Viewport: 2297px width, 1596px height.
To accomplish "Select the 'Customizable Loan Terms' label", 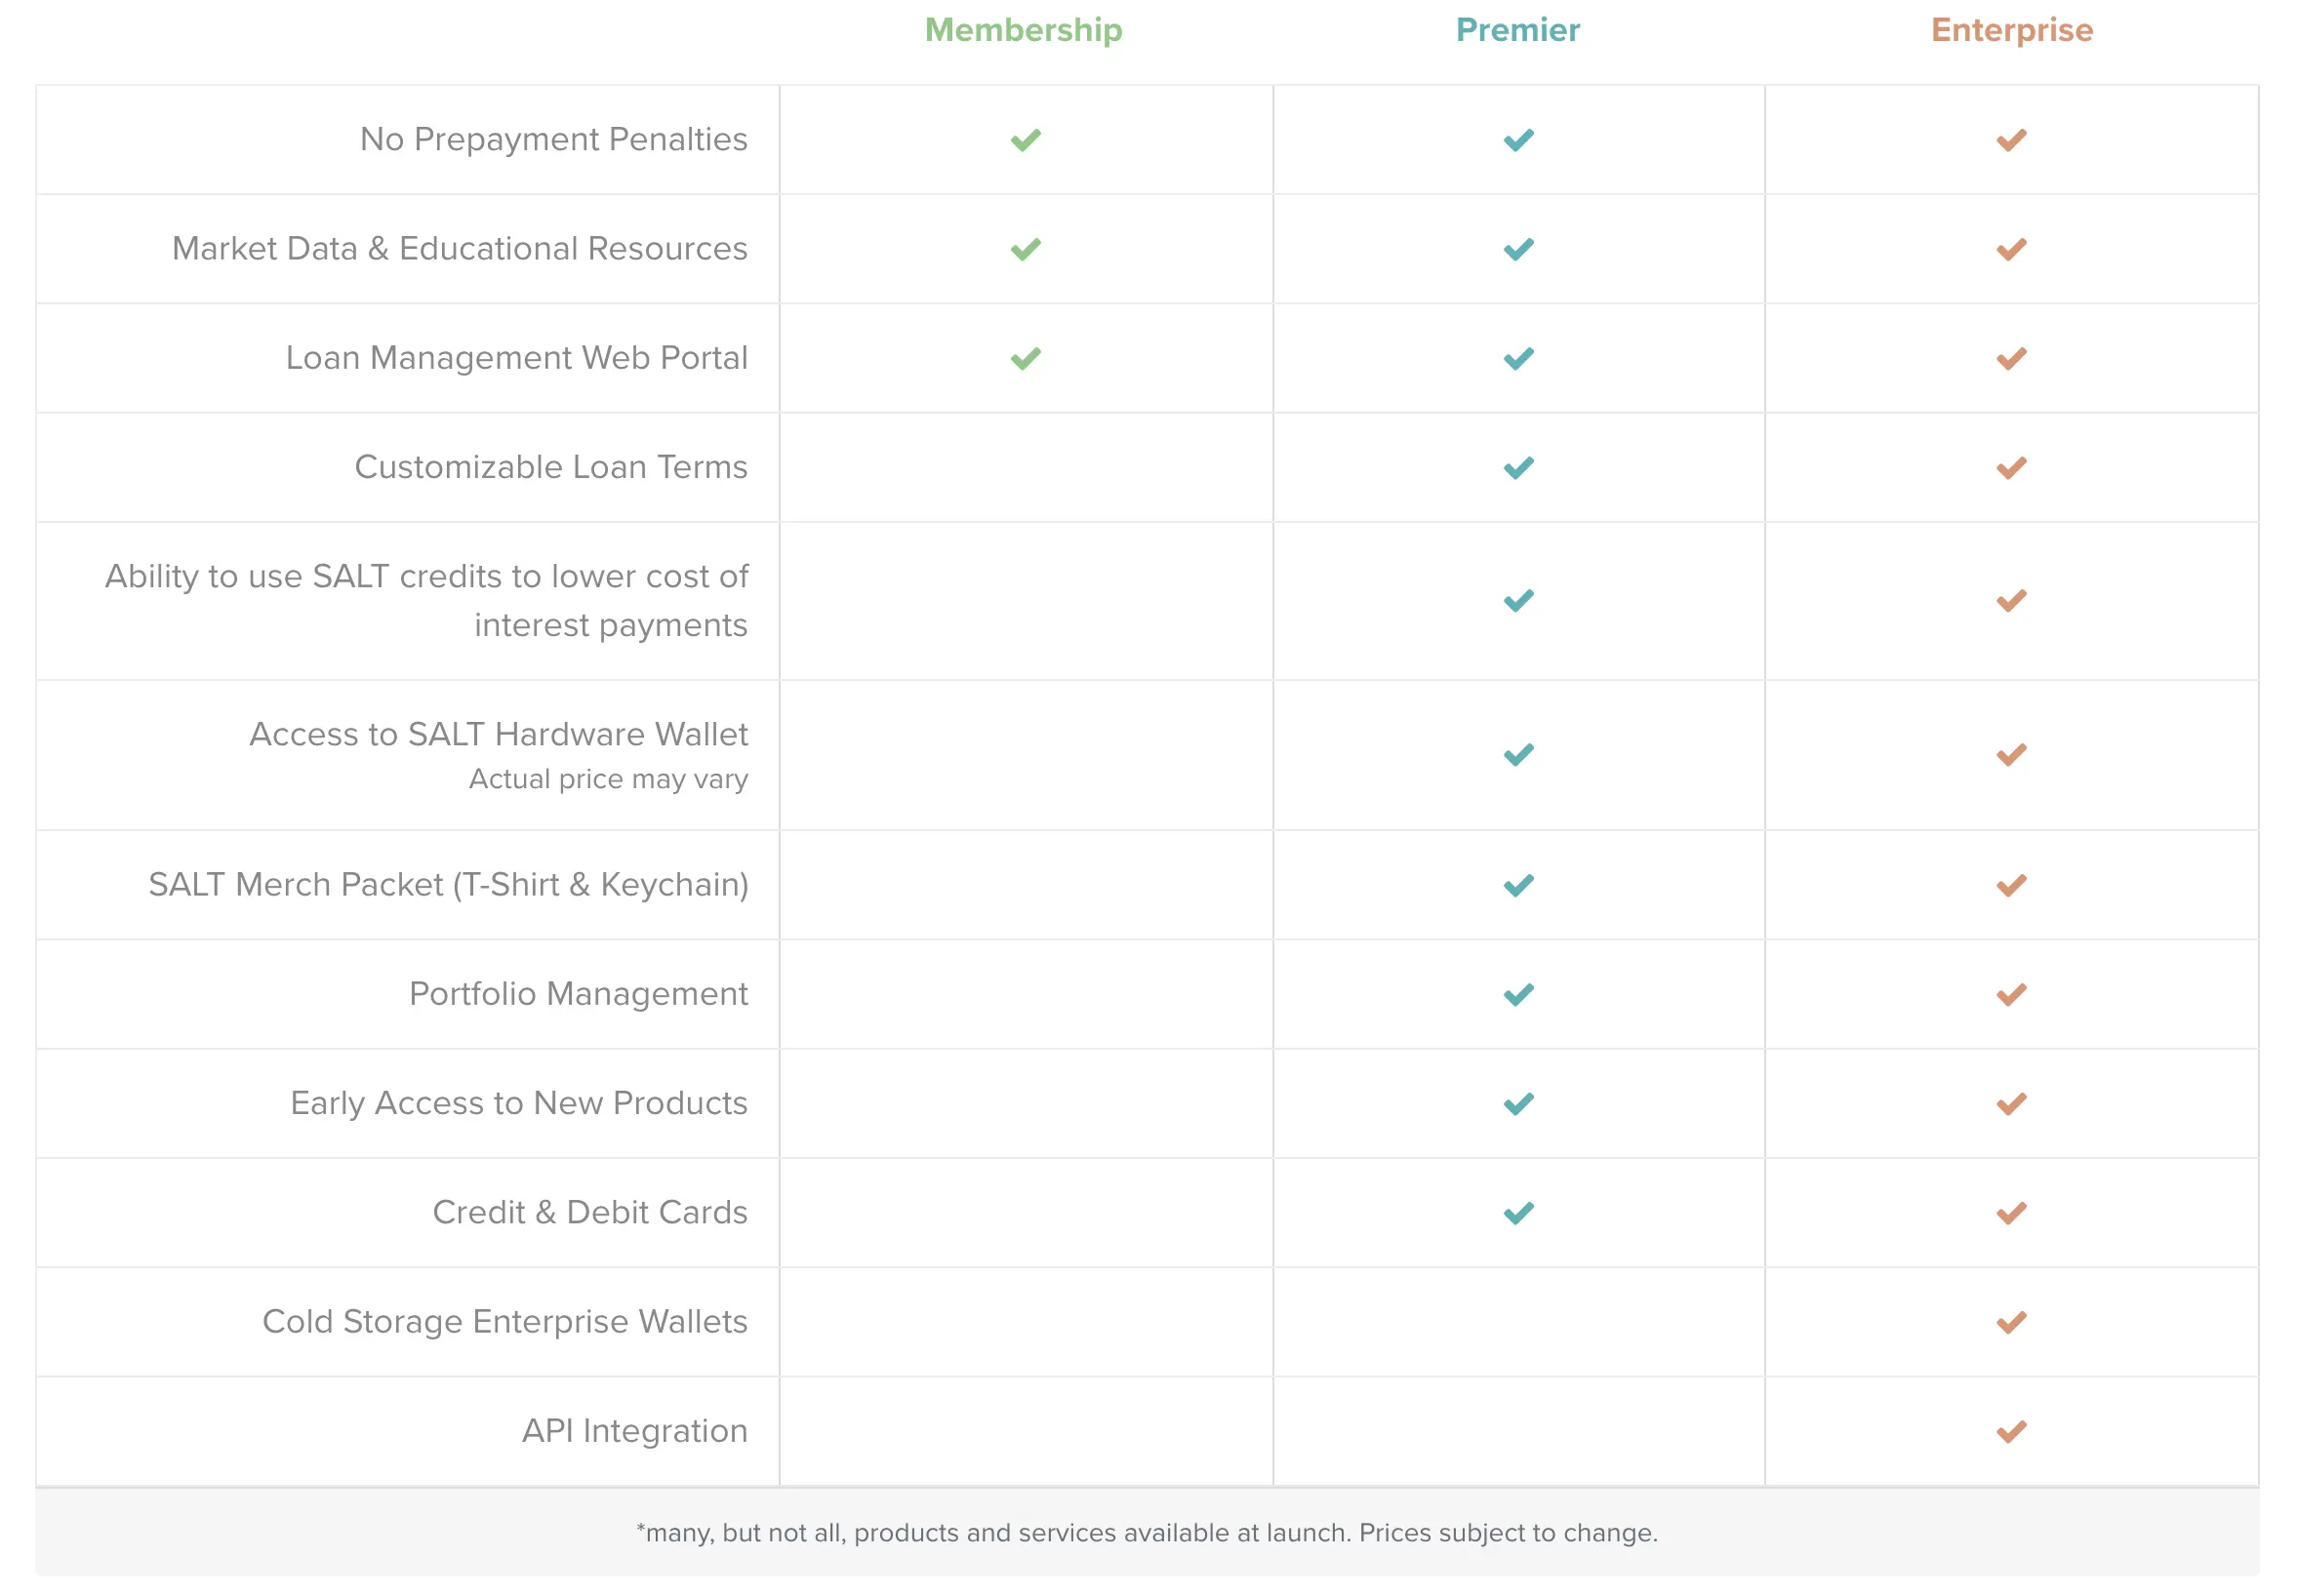I will point(550,466).
